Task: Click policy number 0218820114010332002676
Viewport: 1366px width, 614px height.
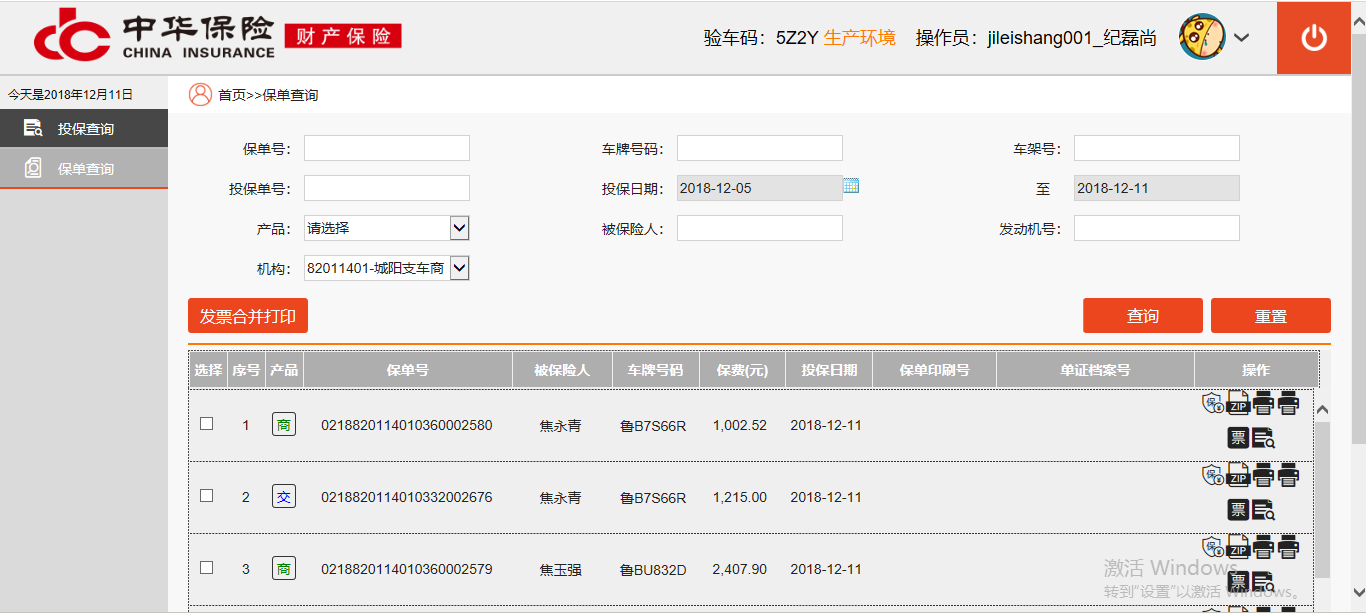Action: (x=407, y=497)
